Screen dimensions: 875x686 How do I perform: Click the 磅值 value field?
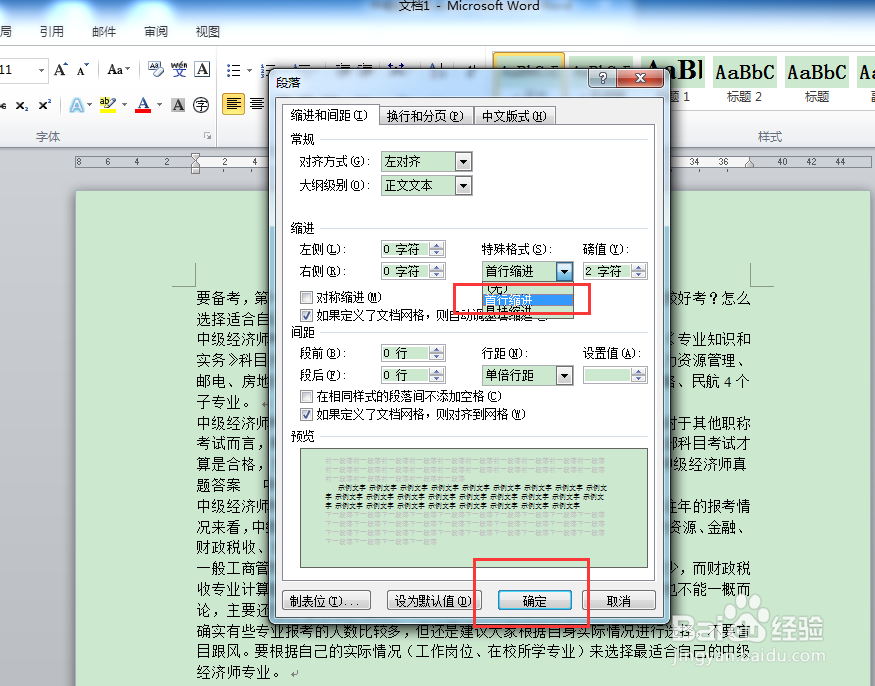pyautogui.click(x=607, y=271)
